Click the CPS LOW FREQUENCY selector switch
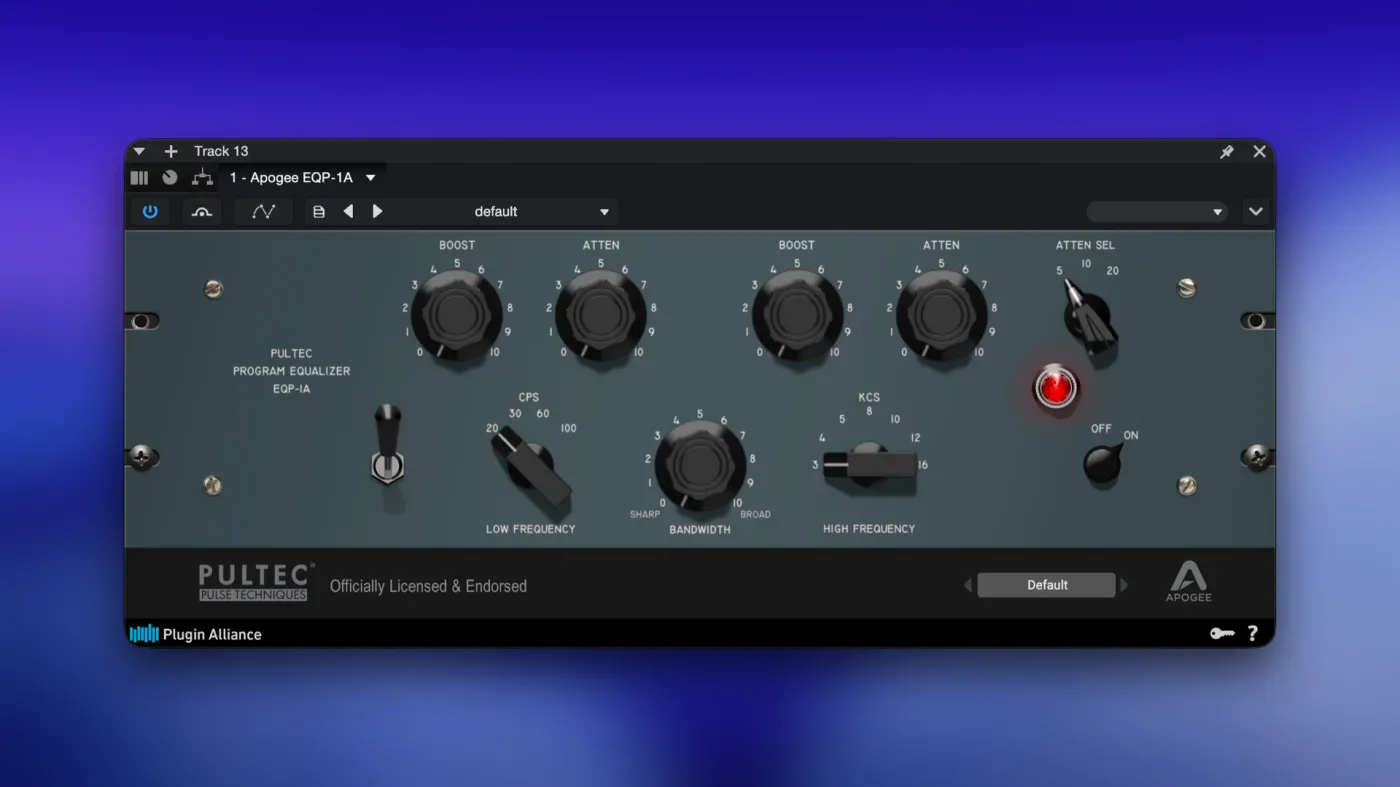Viewport: 1400px width, 787px height. pyautogui.click(x=531, y=465)
